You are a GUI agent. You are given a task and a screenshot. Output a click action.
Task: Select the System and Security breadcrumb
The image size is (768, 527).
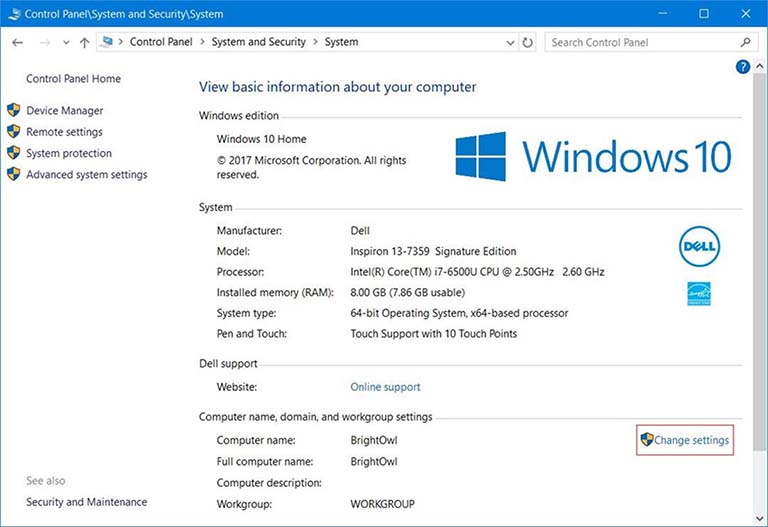coord(258,42)
